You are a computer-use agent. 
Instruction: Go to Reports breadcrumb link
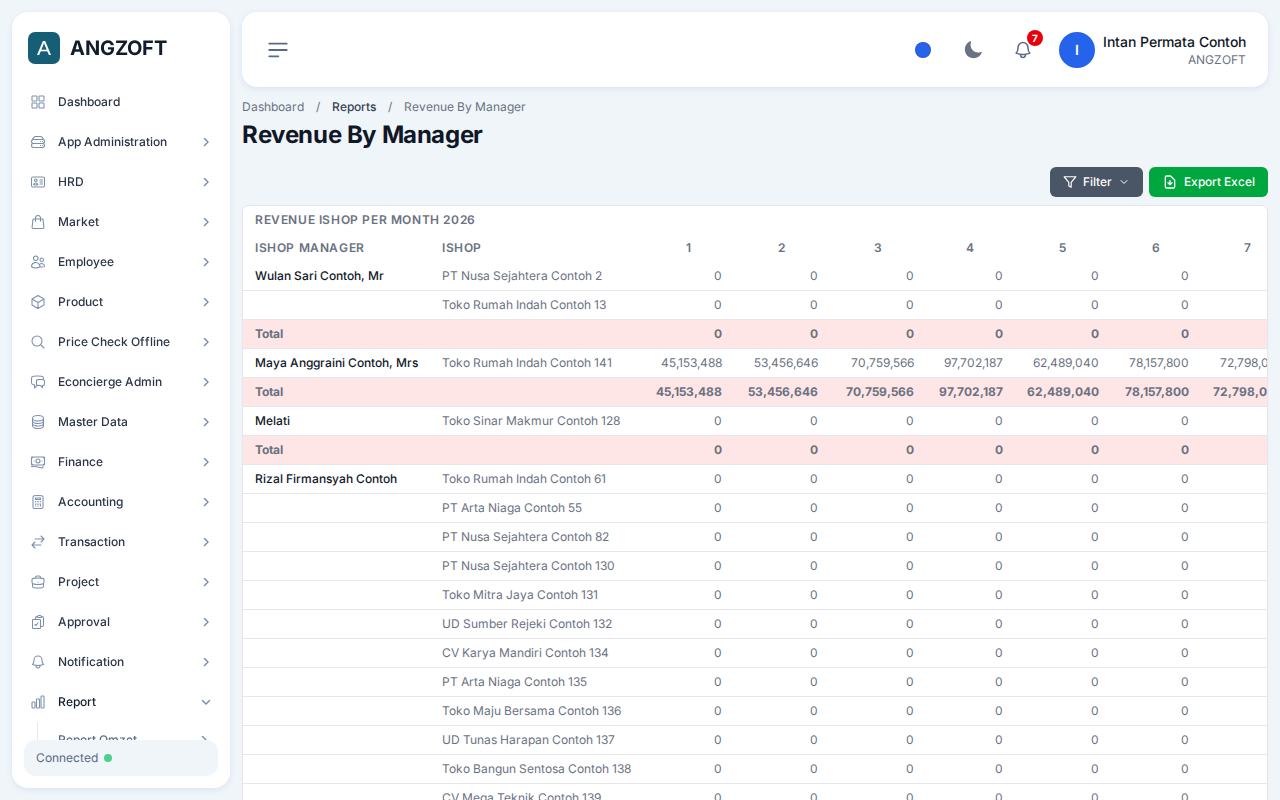(x=354, y=107)
